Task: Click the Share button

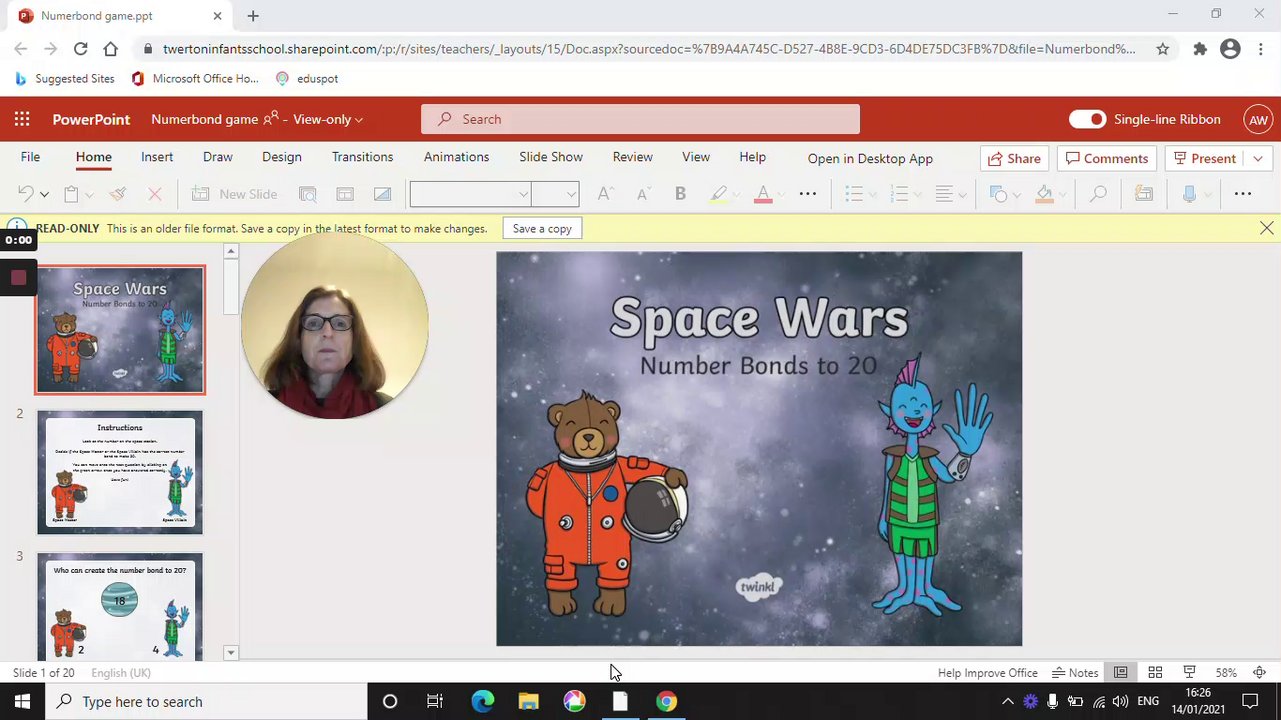Action: (1013, 158)
